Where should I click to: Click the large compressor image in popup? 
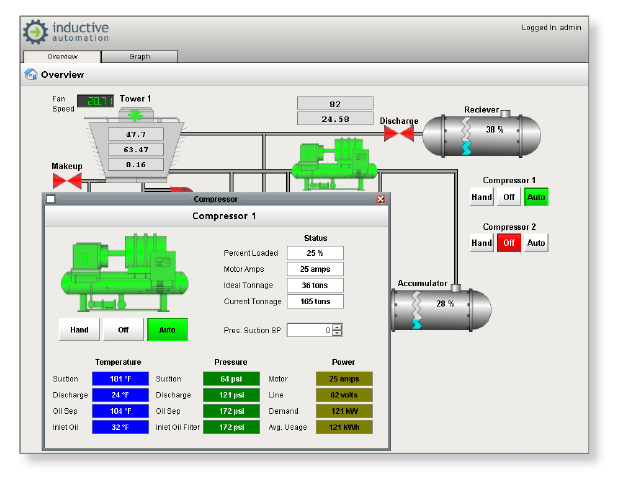[x=125, y=273]
